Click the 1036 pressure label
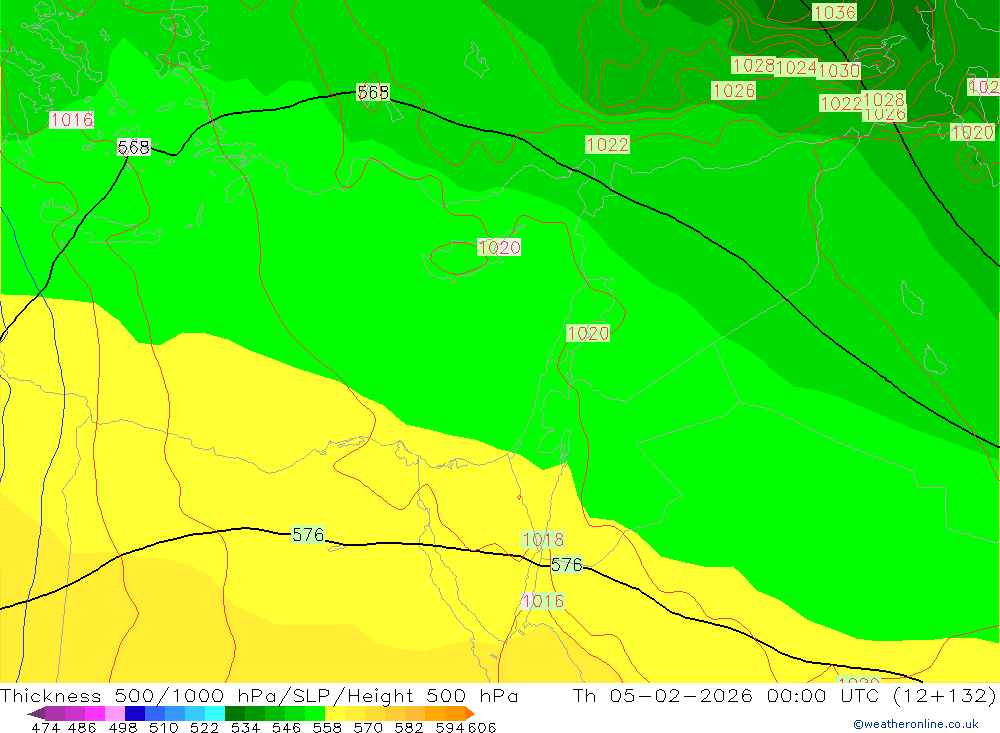1000x733 pixels. click(x=834, y=12)
